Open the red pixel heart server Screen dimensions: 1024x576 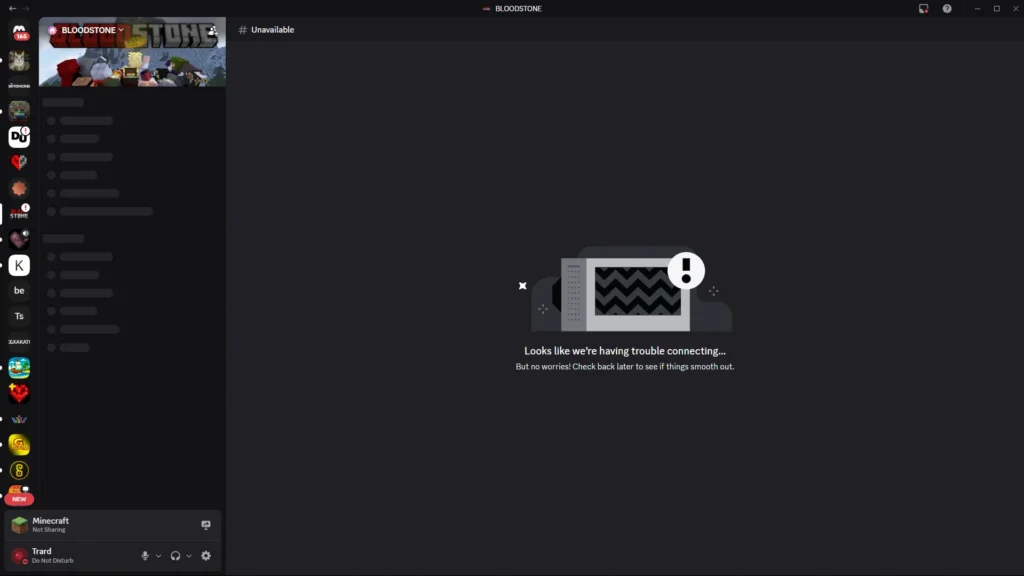tap(19, 394)
